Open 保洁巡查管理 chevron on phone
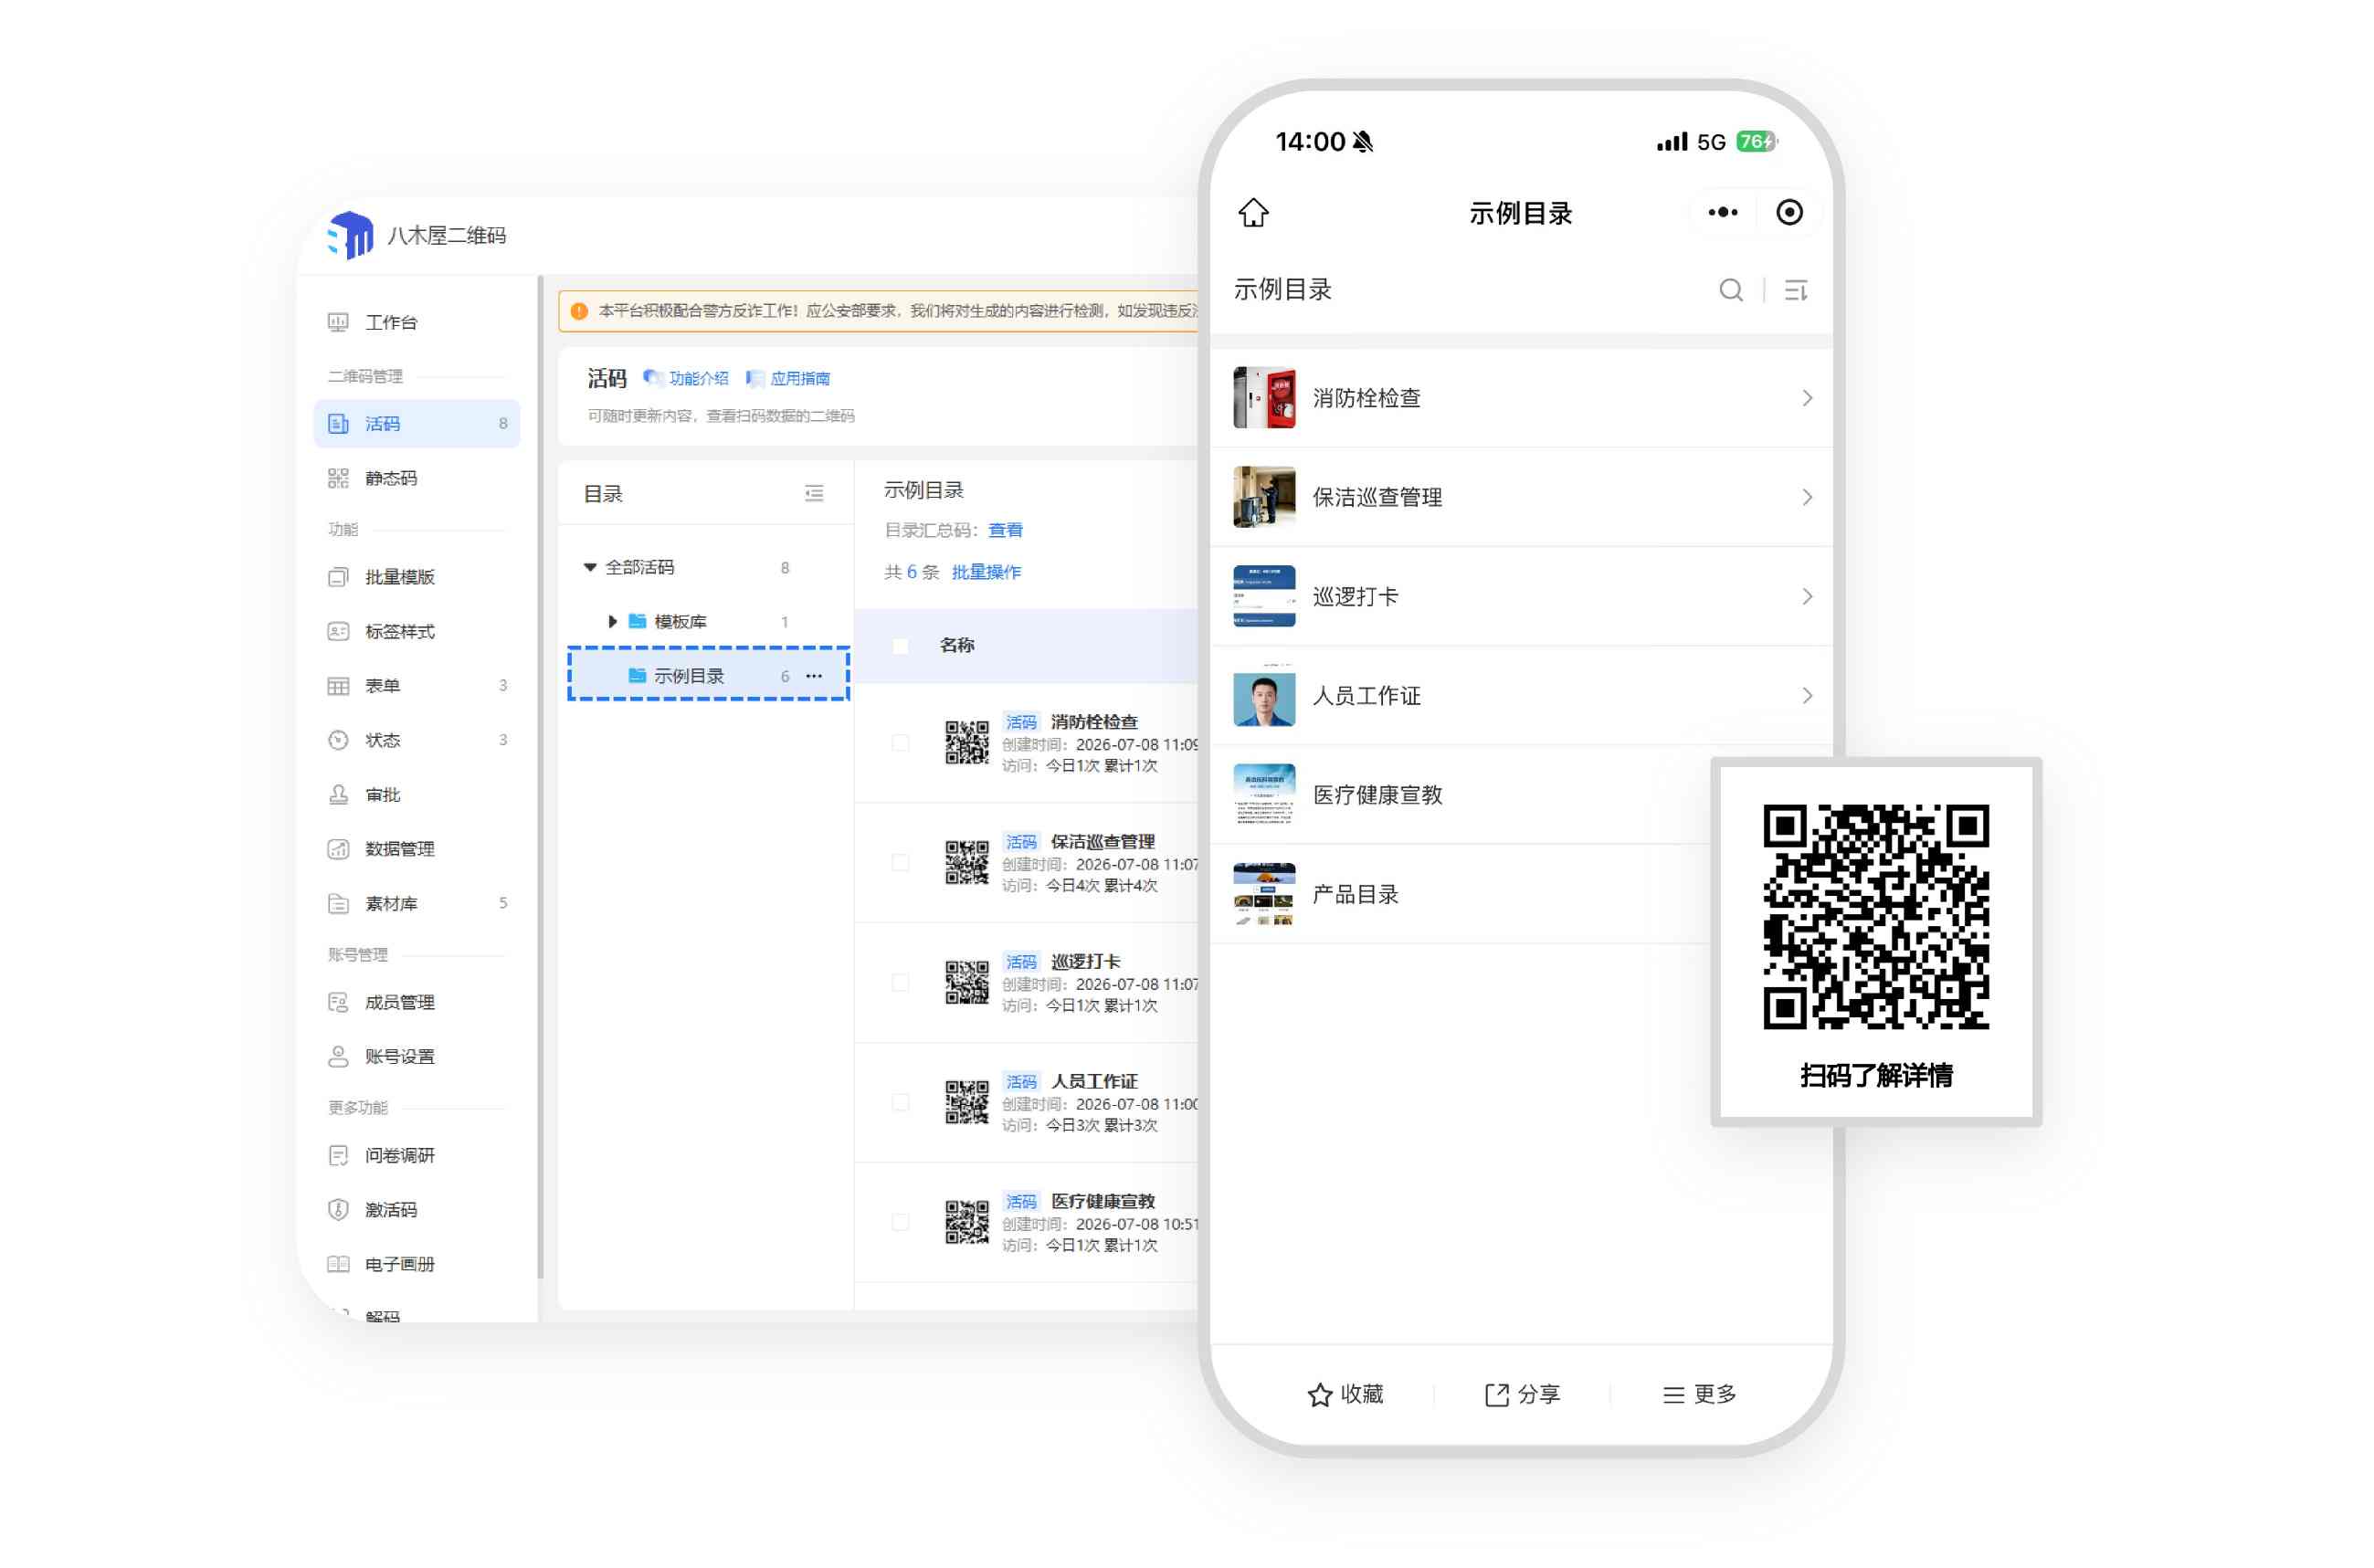The width and height of the screenshot is (2374, 1568). pos(1807,497)
